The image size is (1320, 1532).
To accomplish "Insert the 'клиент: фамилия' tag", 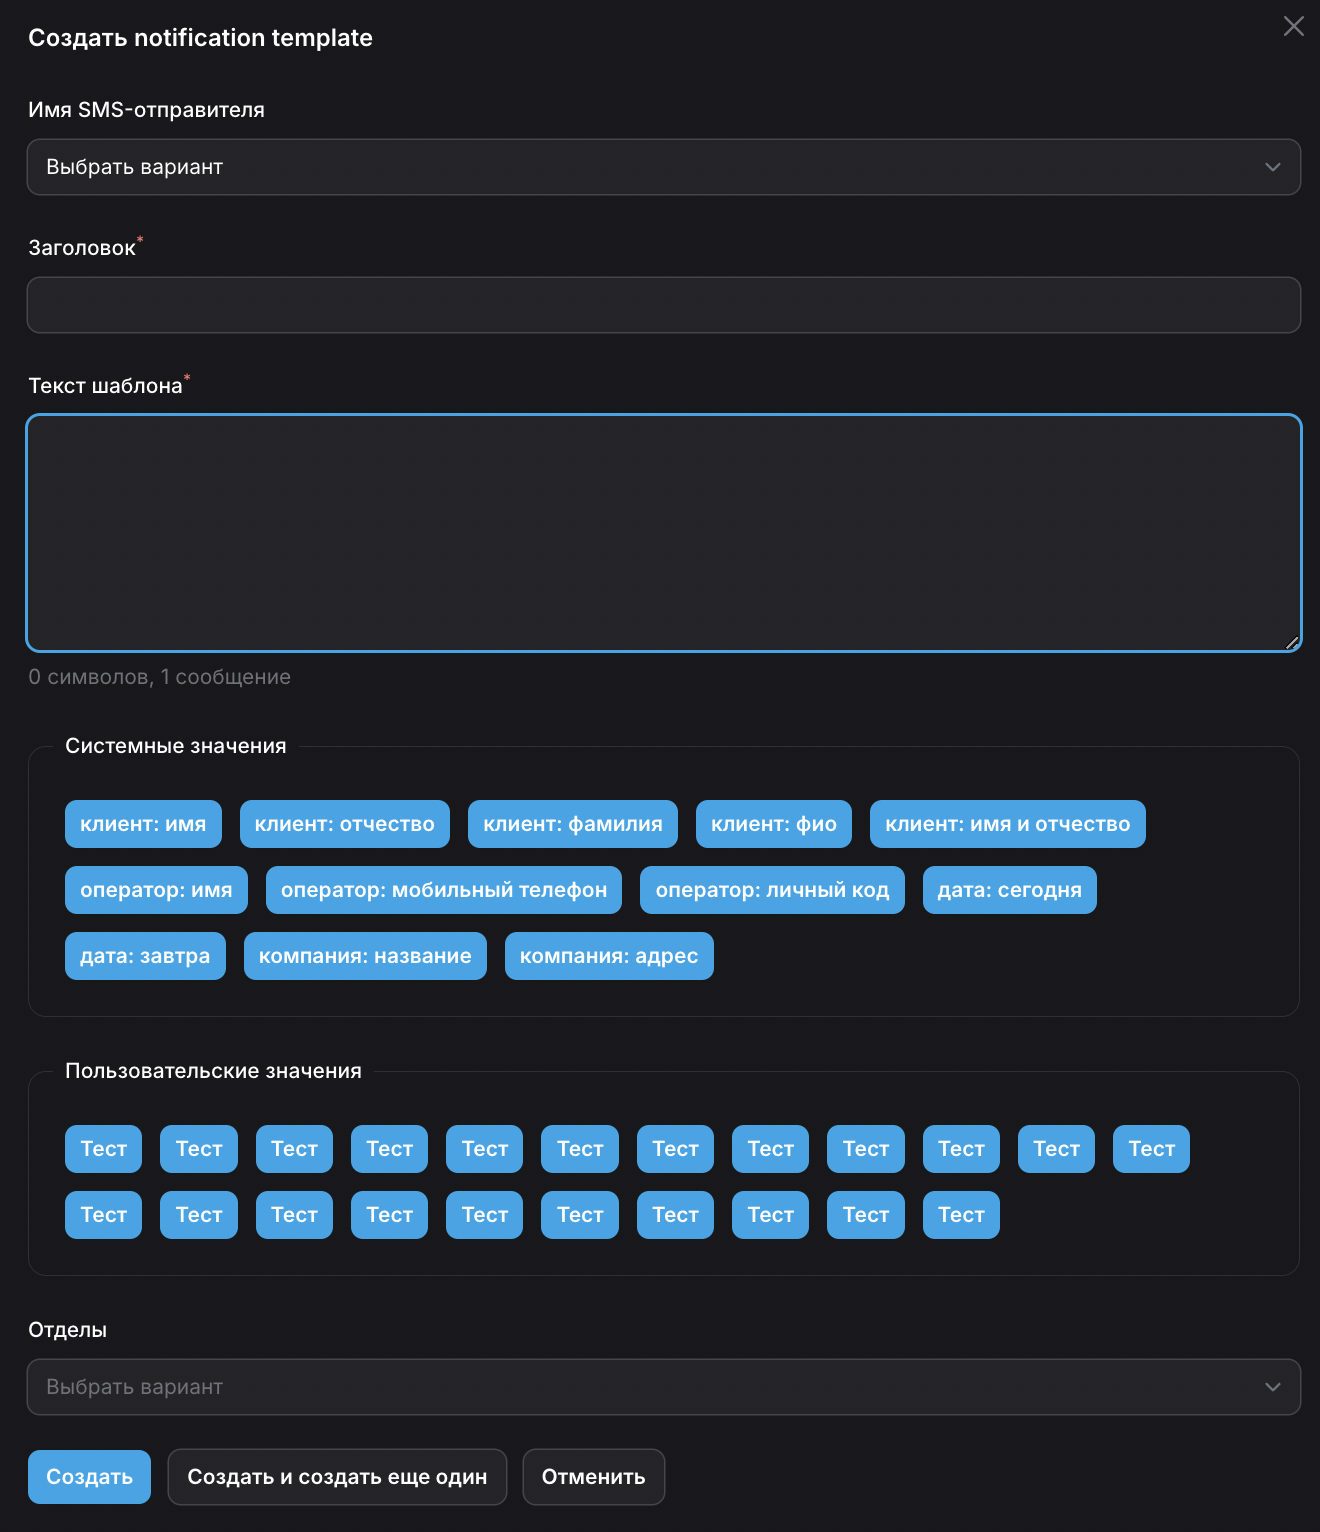I will pyautogui.click(x=572, y=824).
